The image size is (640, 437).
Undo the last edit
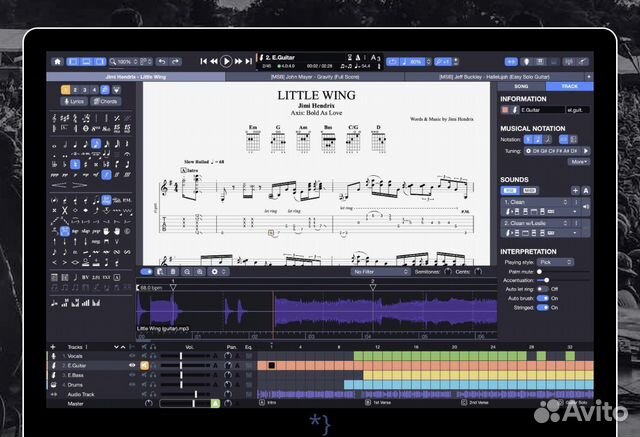162,62
